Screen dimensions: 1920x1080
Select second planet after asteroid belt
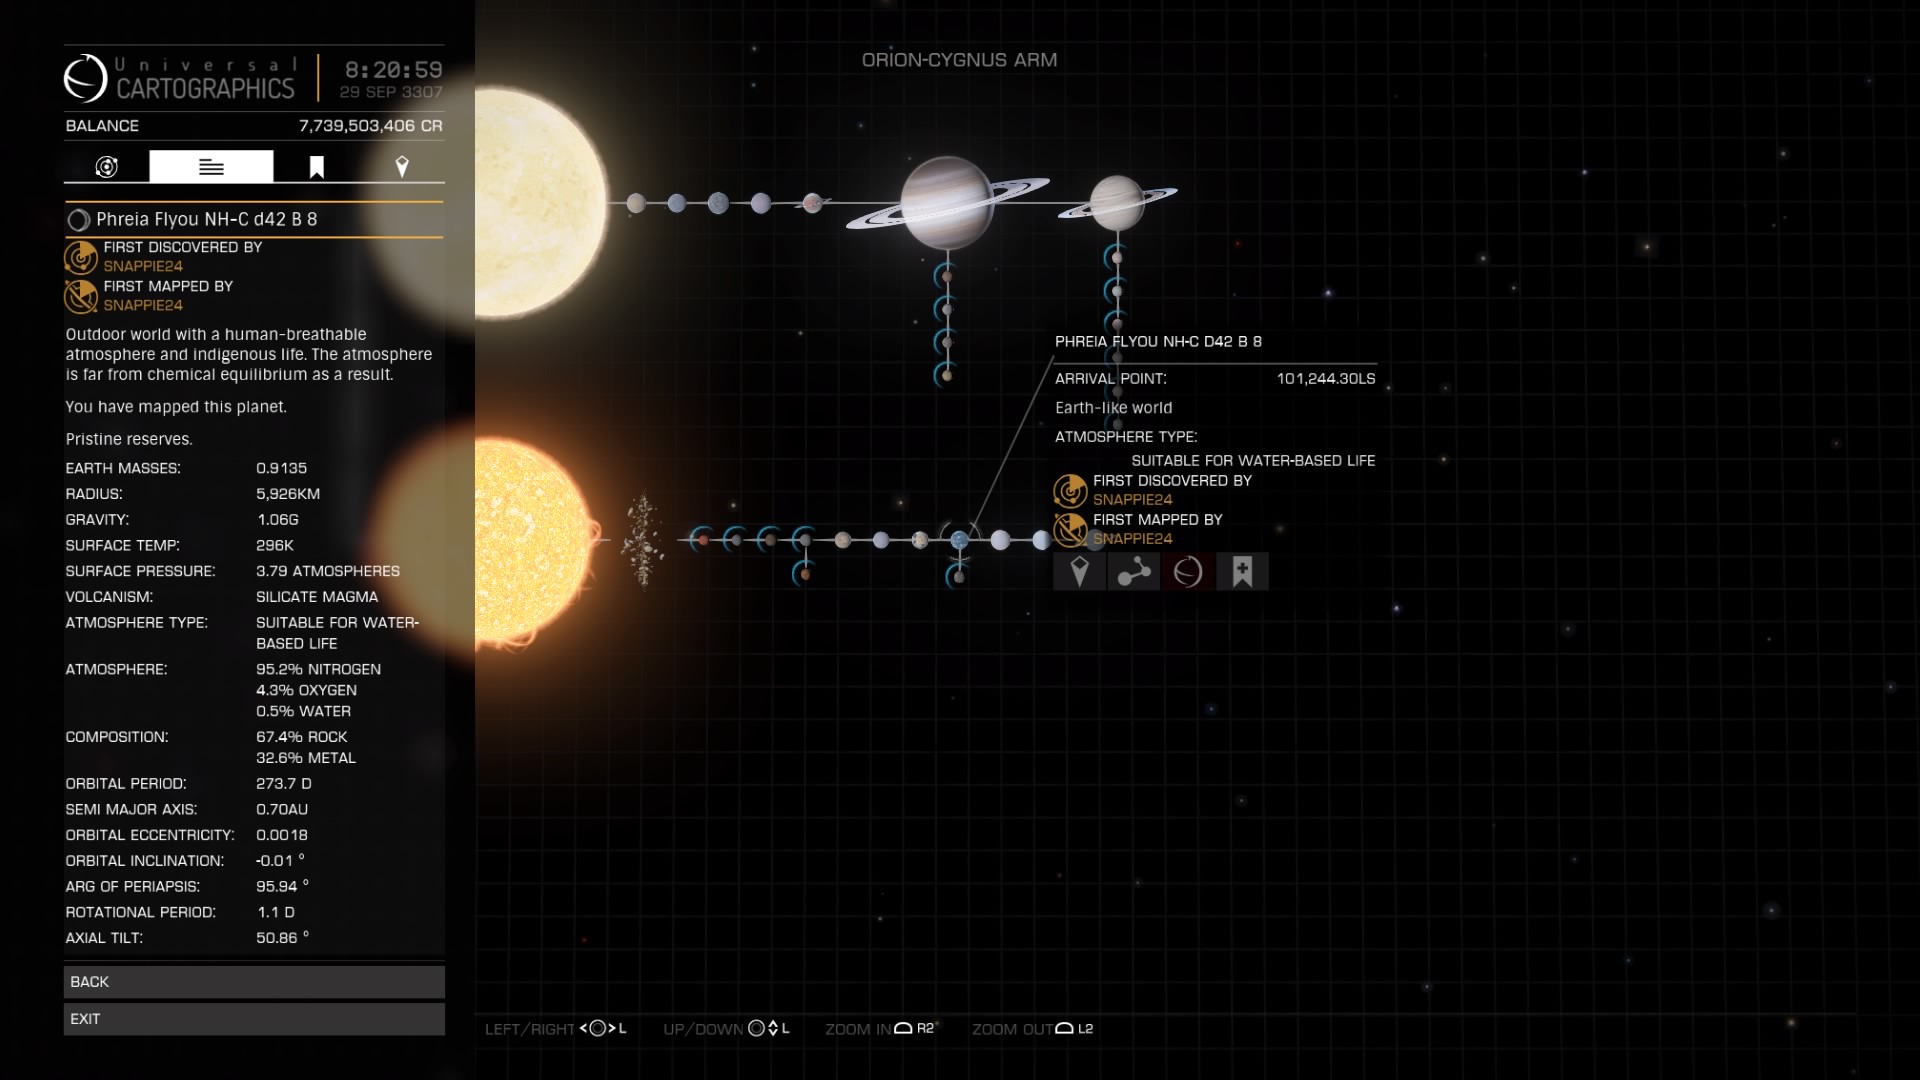736,540
